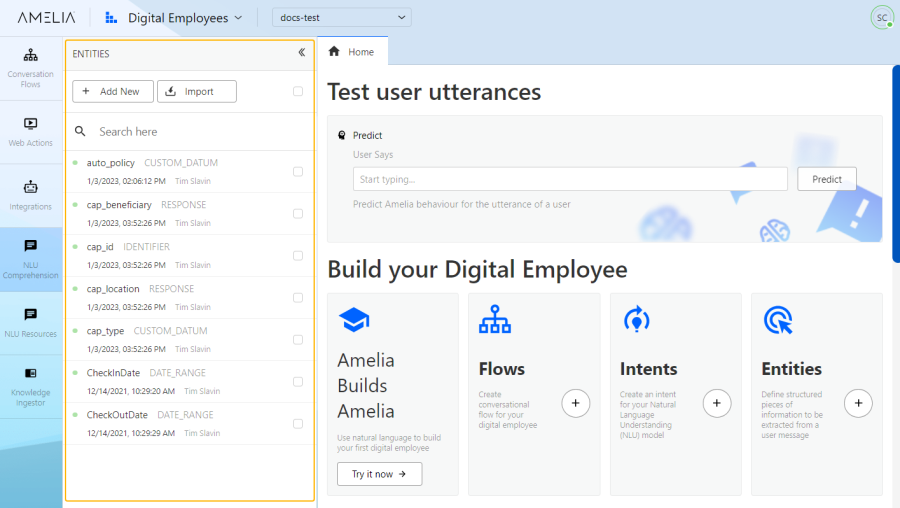The height and width of the screenshot is (508, 900).
Task: Click the Amelia logo
Action: (x=46, y=18)
